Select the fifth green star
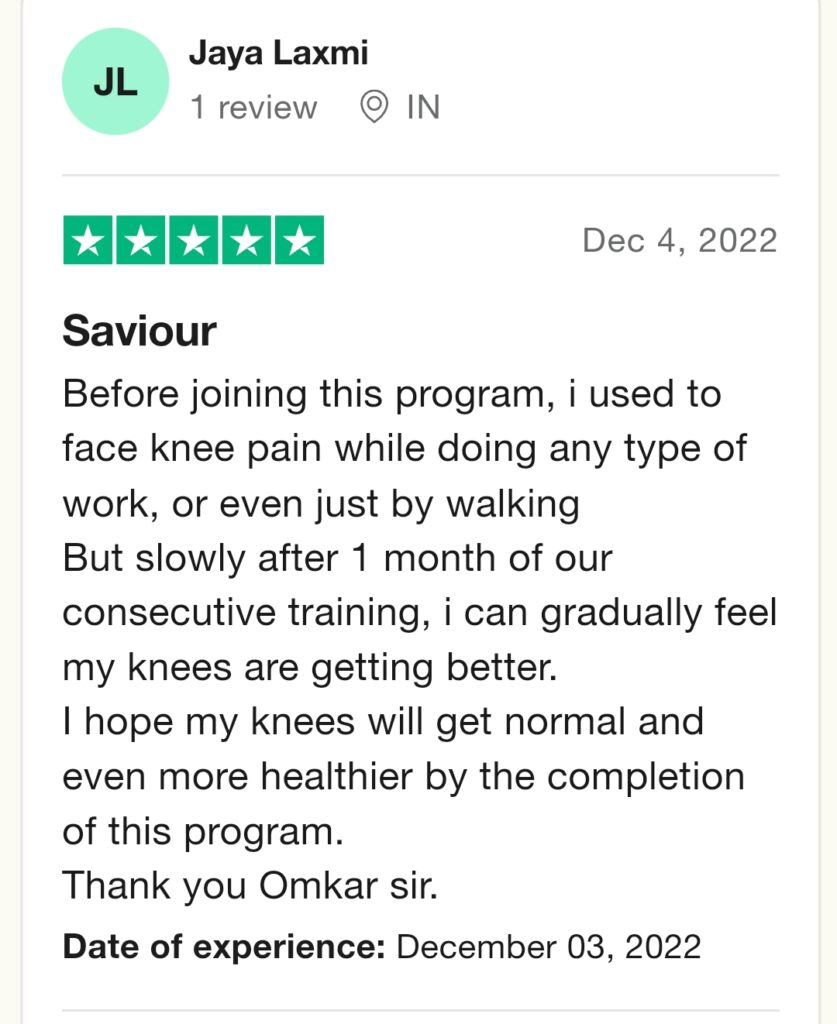The image size is (837, 1024). pos(299,240)
